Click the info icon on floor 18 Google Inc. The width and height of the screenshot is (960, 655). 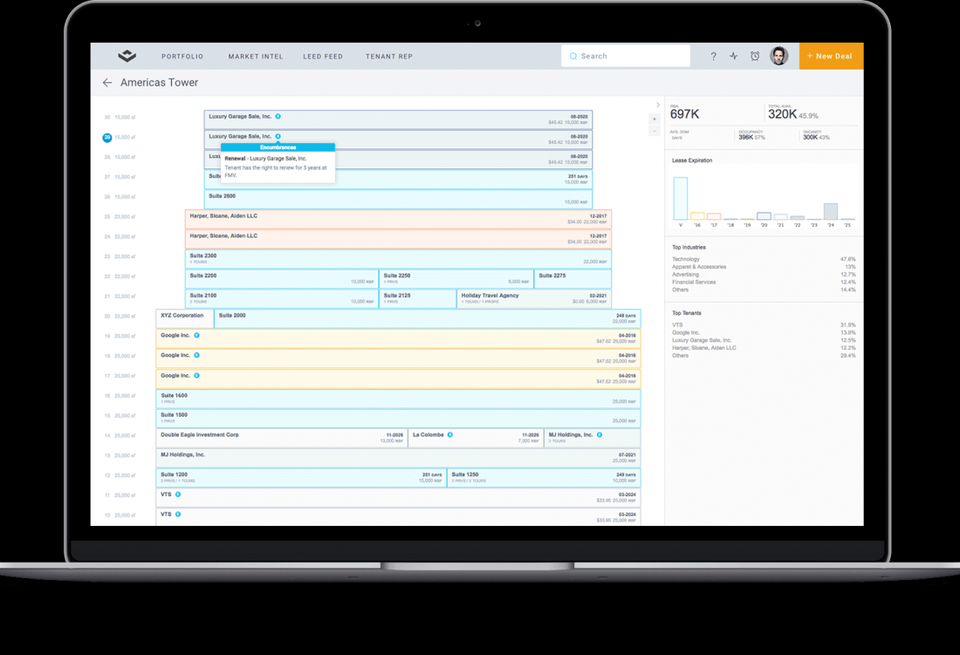(x=197, y=355)
